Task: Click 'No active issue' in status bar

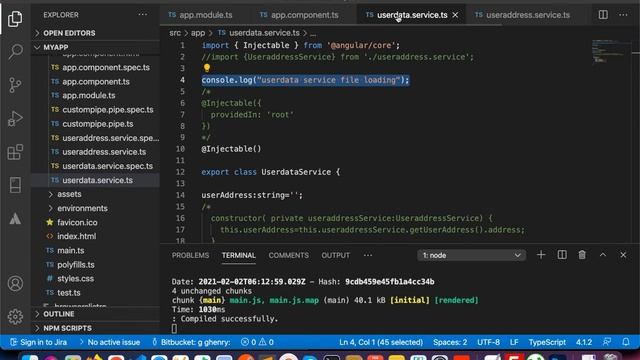Action: [x=110, y=342]
